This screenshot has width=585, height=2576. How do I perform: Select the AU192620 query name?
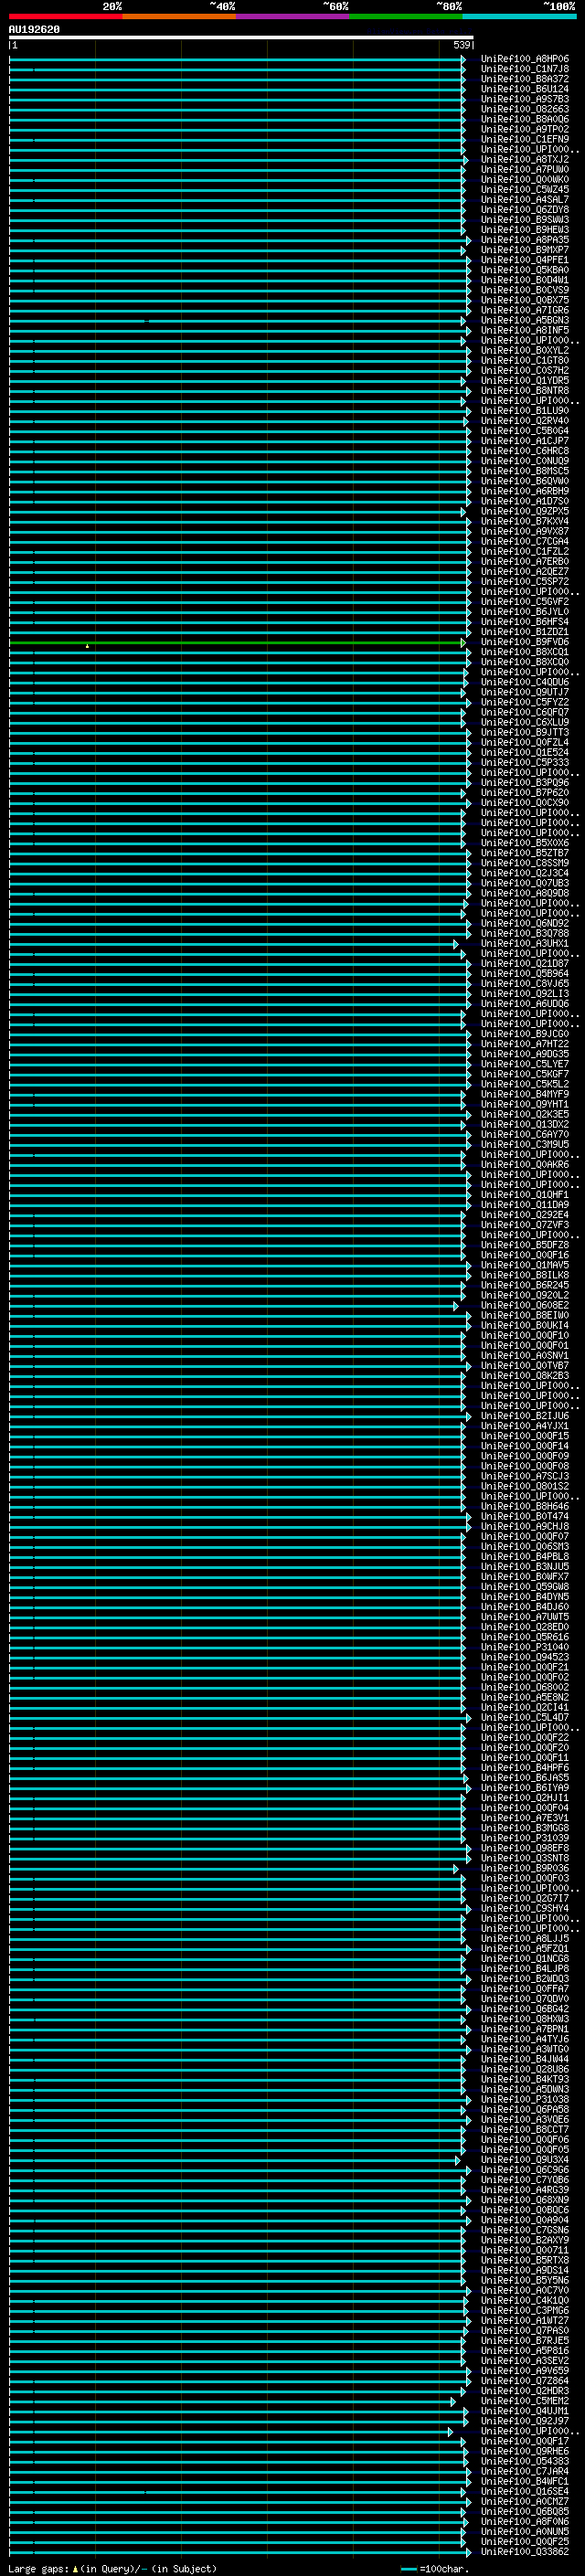tap(34, 29)
